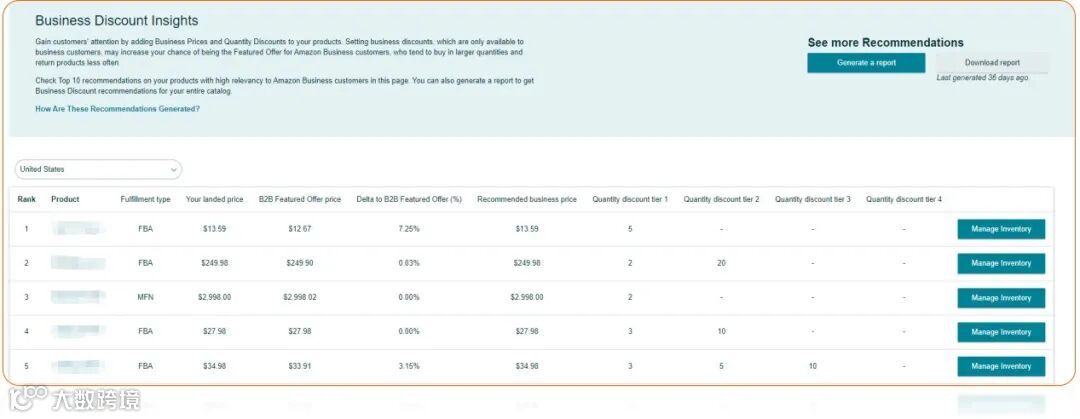Screen dimensions: 1080x419
Task: Select the $2,998.02 B2B Featured Offer price
Action: coord(300,298)
